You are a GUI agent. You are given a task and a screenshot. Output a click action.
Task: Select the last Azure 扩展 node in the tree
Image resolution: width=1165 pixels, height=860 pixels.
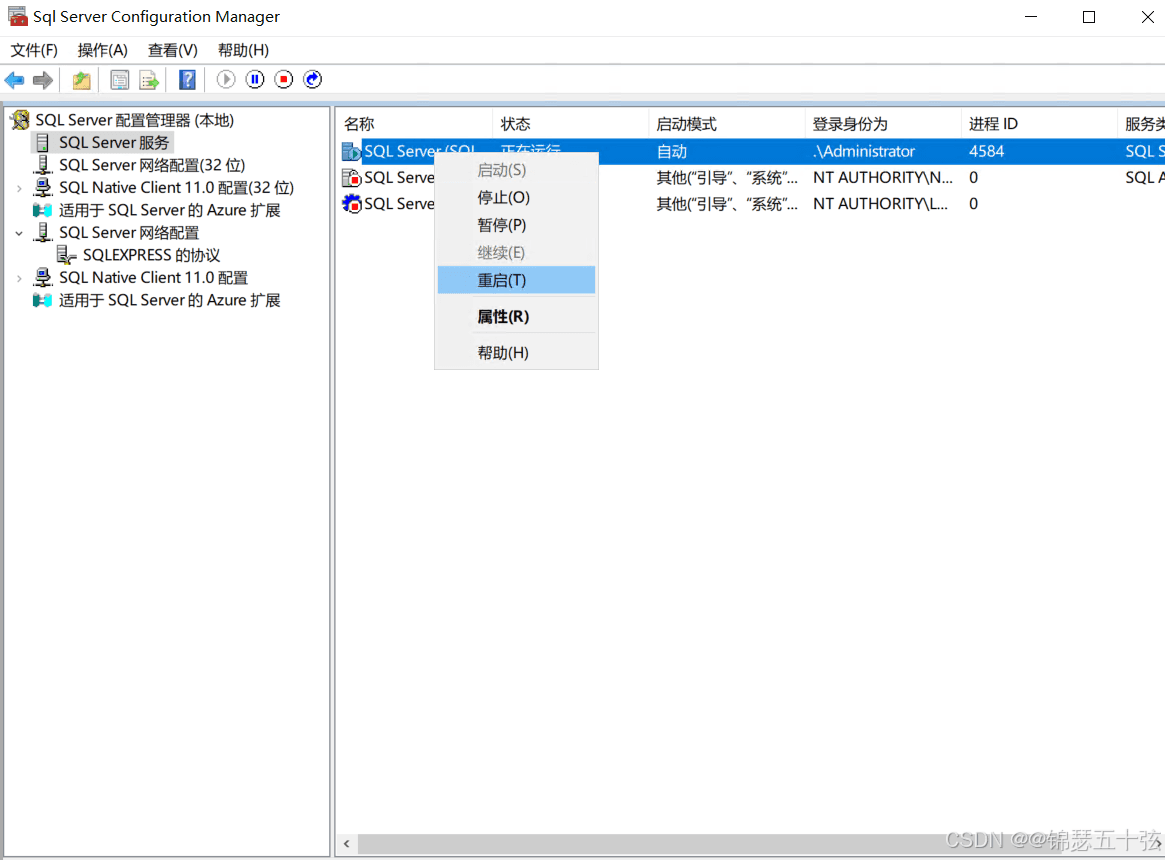click(x=169, y=300)
